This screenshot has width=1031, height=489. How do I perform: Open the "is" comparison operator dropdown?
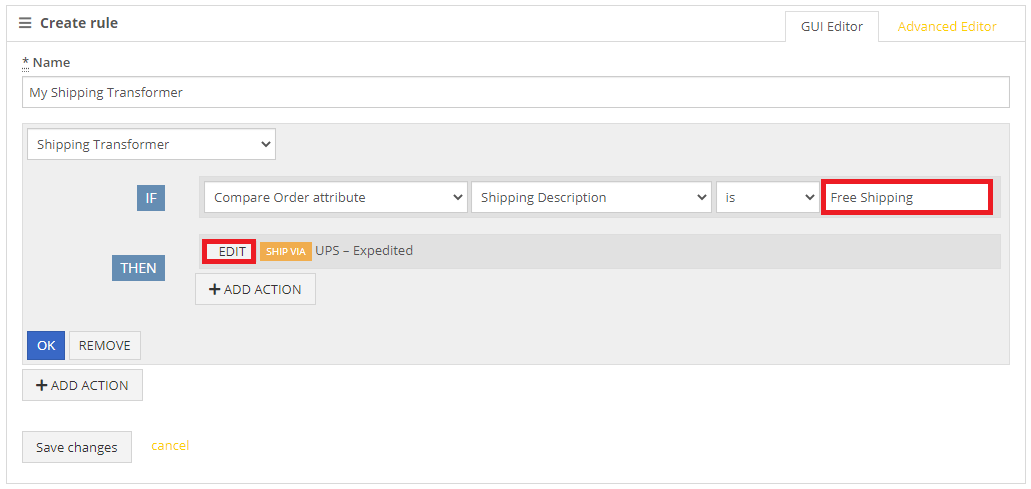tap(767, 197)
